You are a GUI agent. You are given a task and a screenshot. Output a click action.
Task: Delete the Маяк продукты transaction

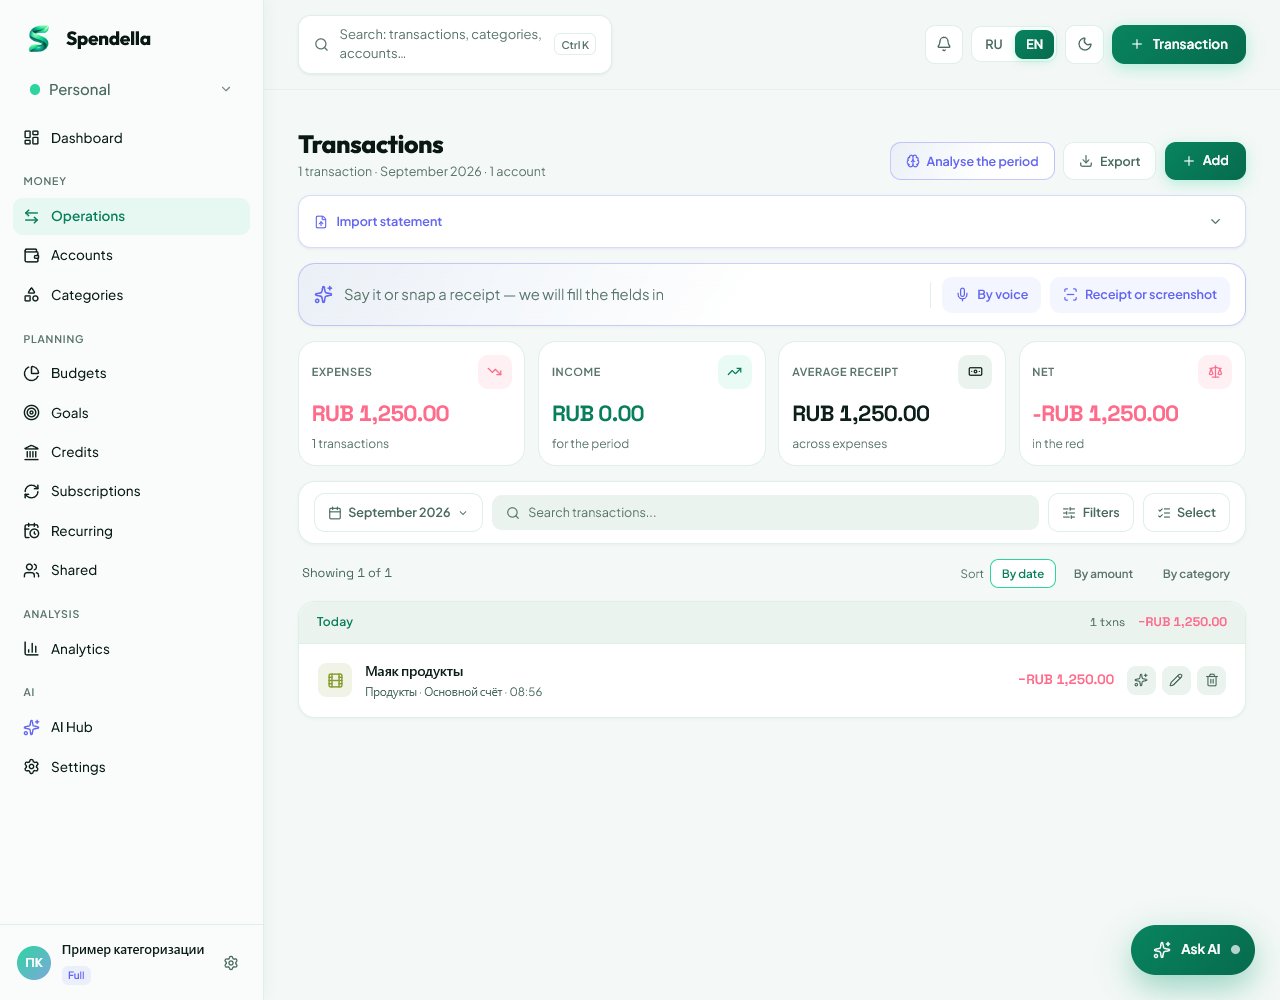coord(1211,680)
